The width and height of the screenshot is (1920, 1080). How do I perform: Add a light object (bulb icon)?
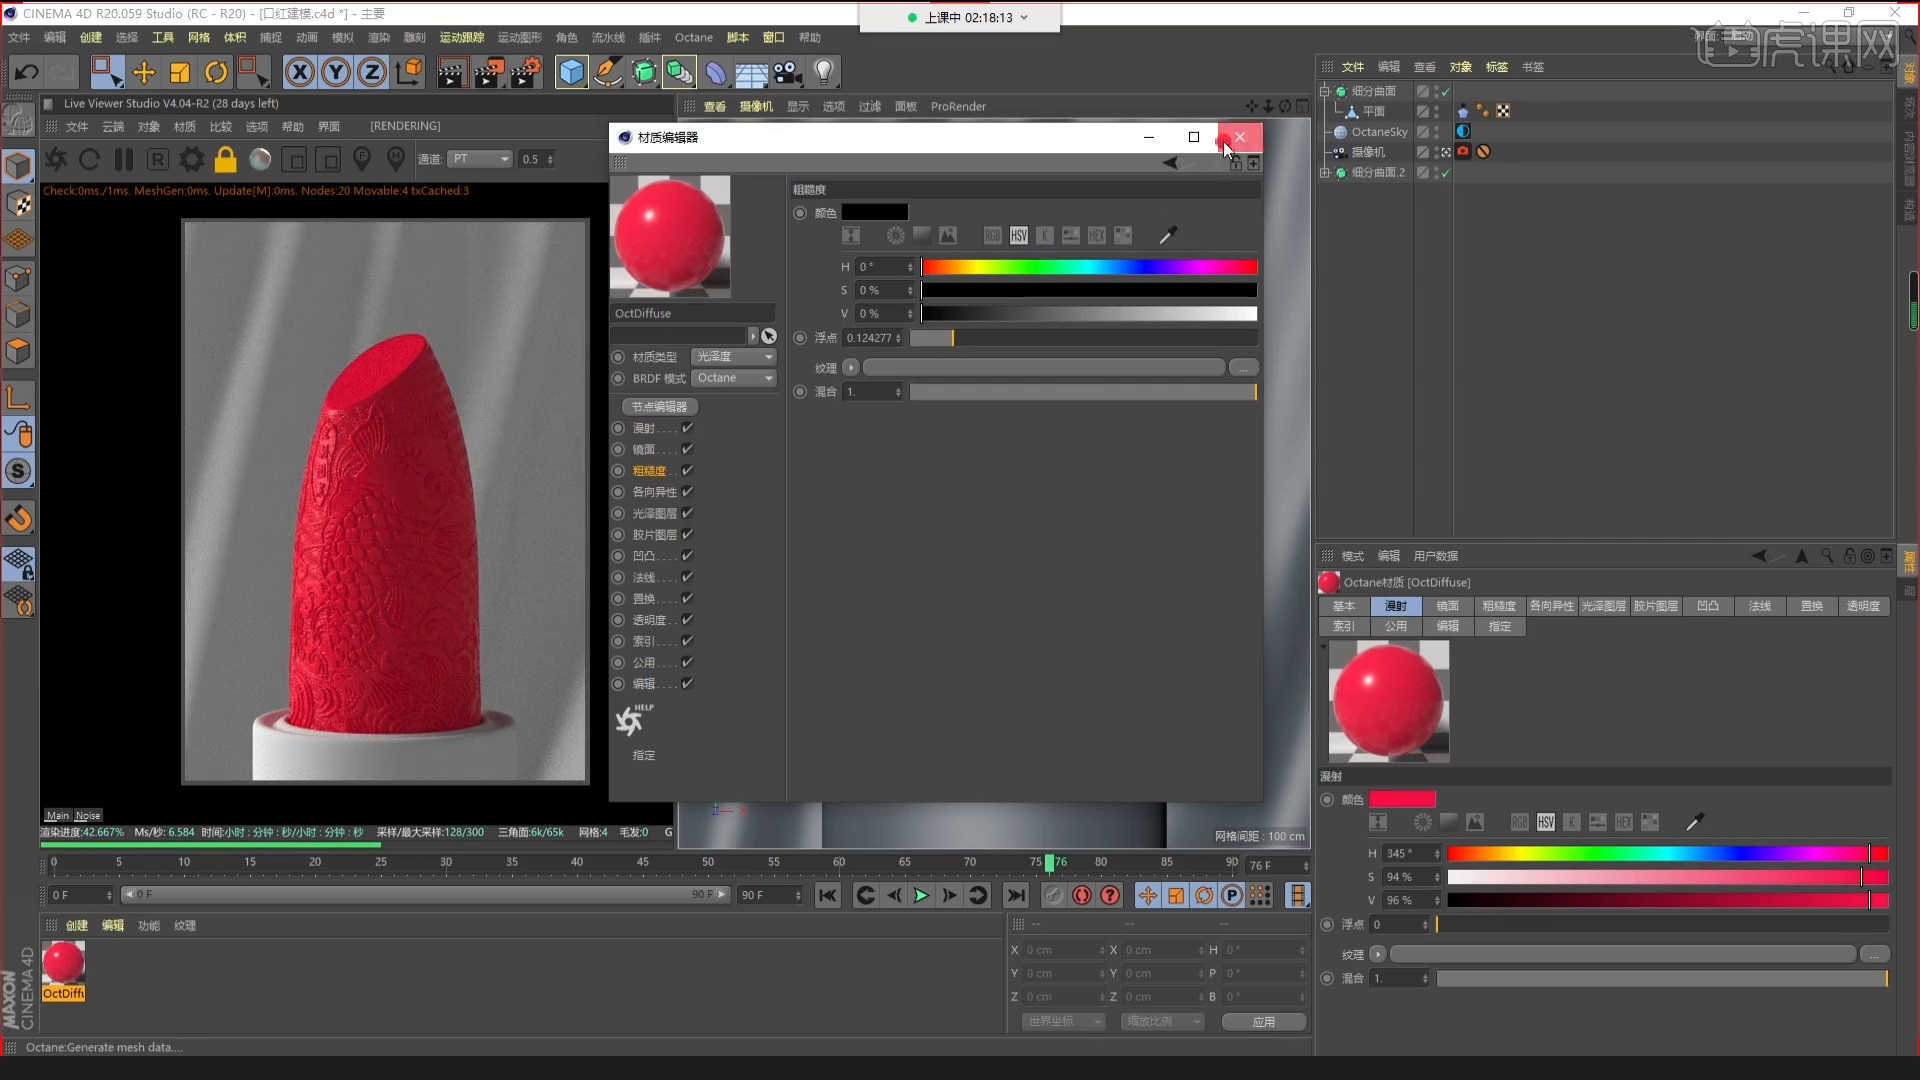[823, 72]
